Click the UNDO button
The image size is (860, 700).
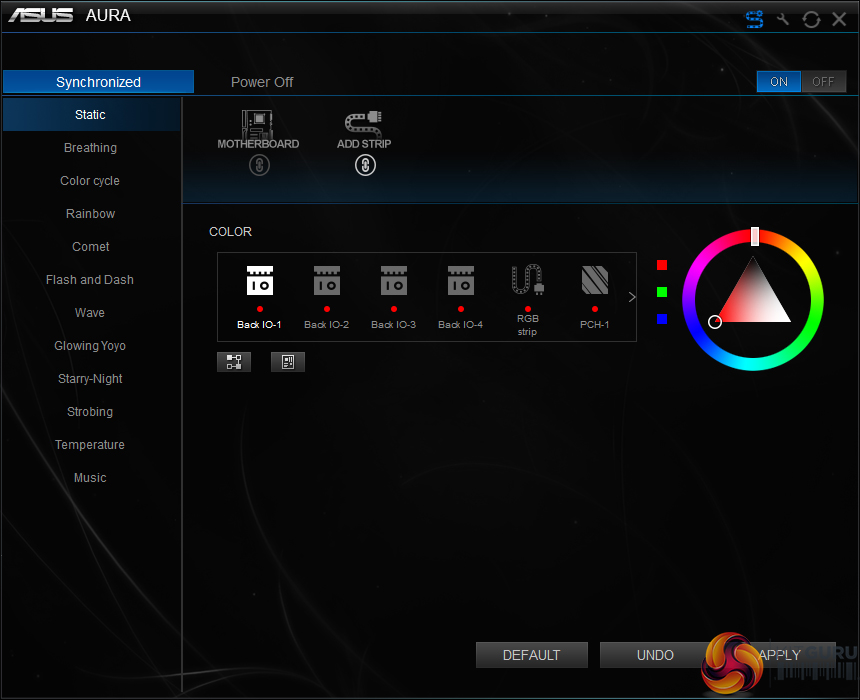[x=655, y=655]
